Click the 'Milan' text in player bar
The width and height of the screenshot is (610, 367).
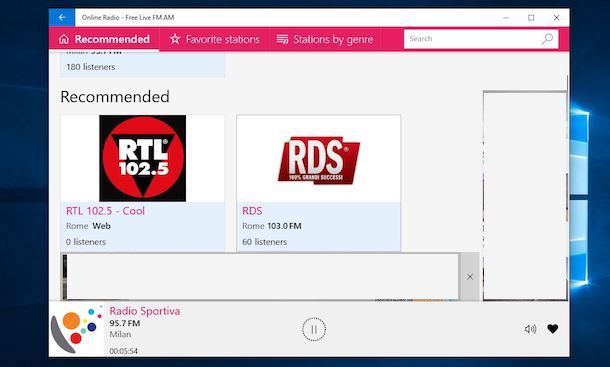click(x=120, y=334)
